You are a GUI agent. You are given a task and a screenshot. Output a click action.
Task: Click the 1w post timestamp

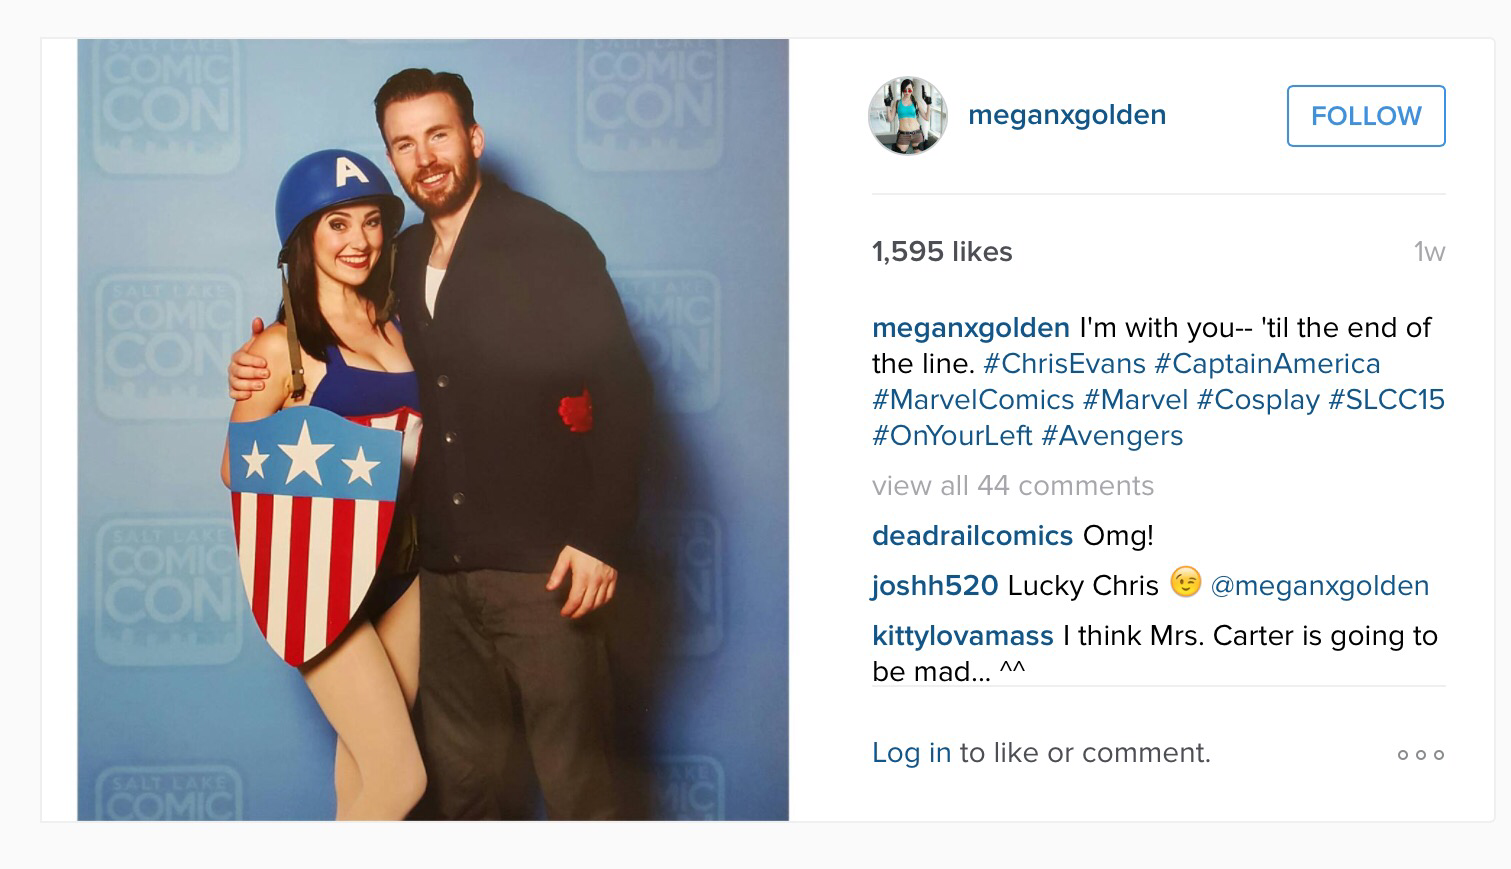point(1429,252)
